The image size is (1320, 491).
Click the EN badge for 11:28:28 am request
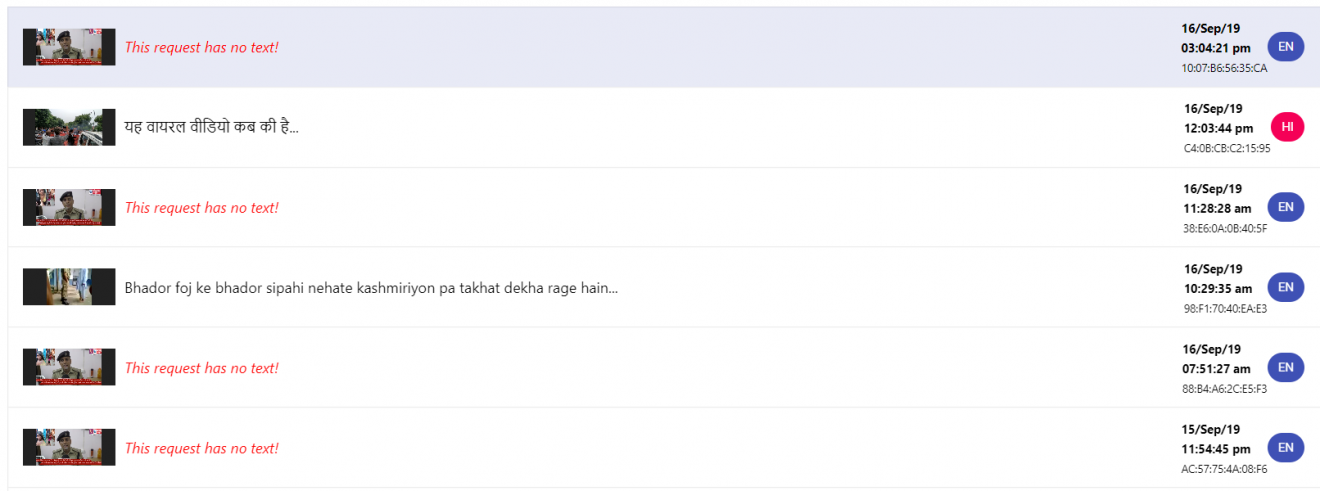click(1286, 207)
